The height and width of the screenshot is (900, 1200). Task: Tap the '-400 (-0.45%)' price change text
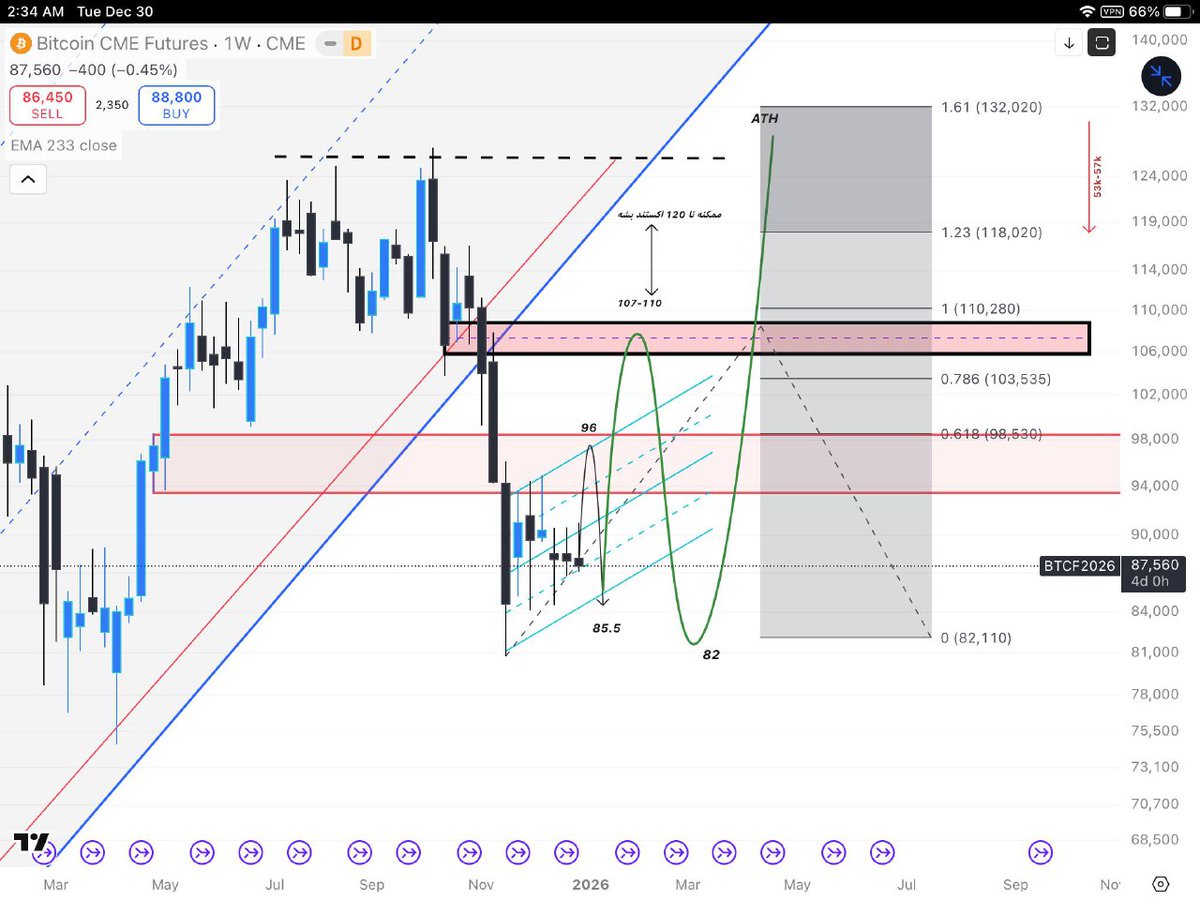click(x=122, y=70)
